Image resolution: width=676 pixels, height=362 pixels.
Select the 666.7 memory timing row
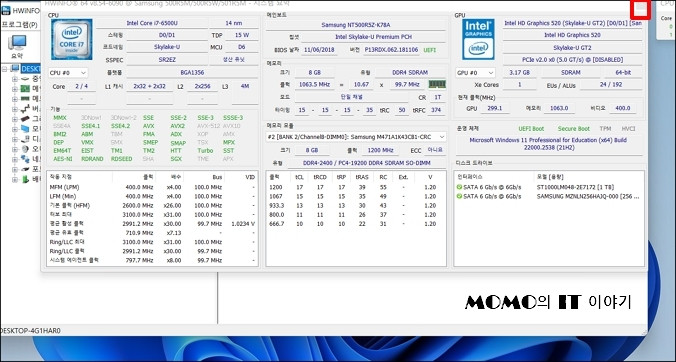point(355,224)
